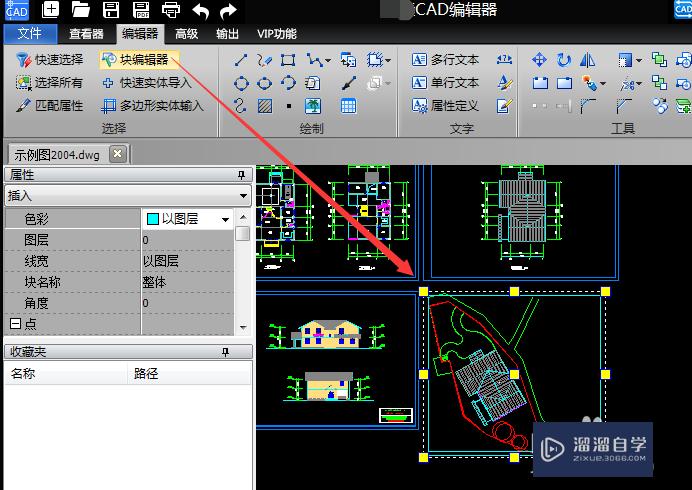Click the 选择所有 button
Viewport: 692px width, 490px height.
click(x=49, y=83)
